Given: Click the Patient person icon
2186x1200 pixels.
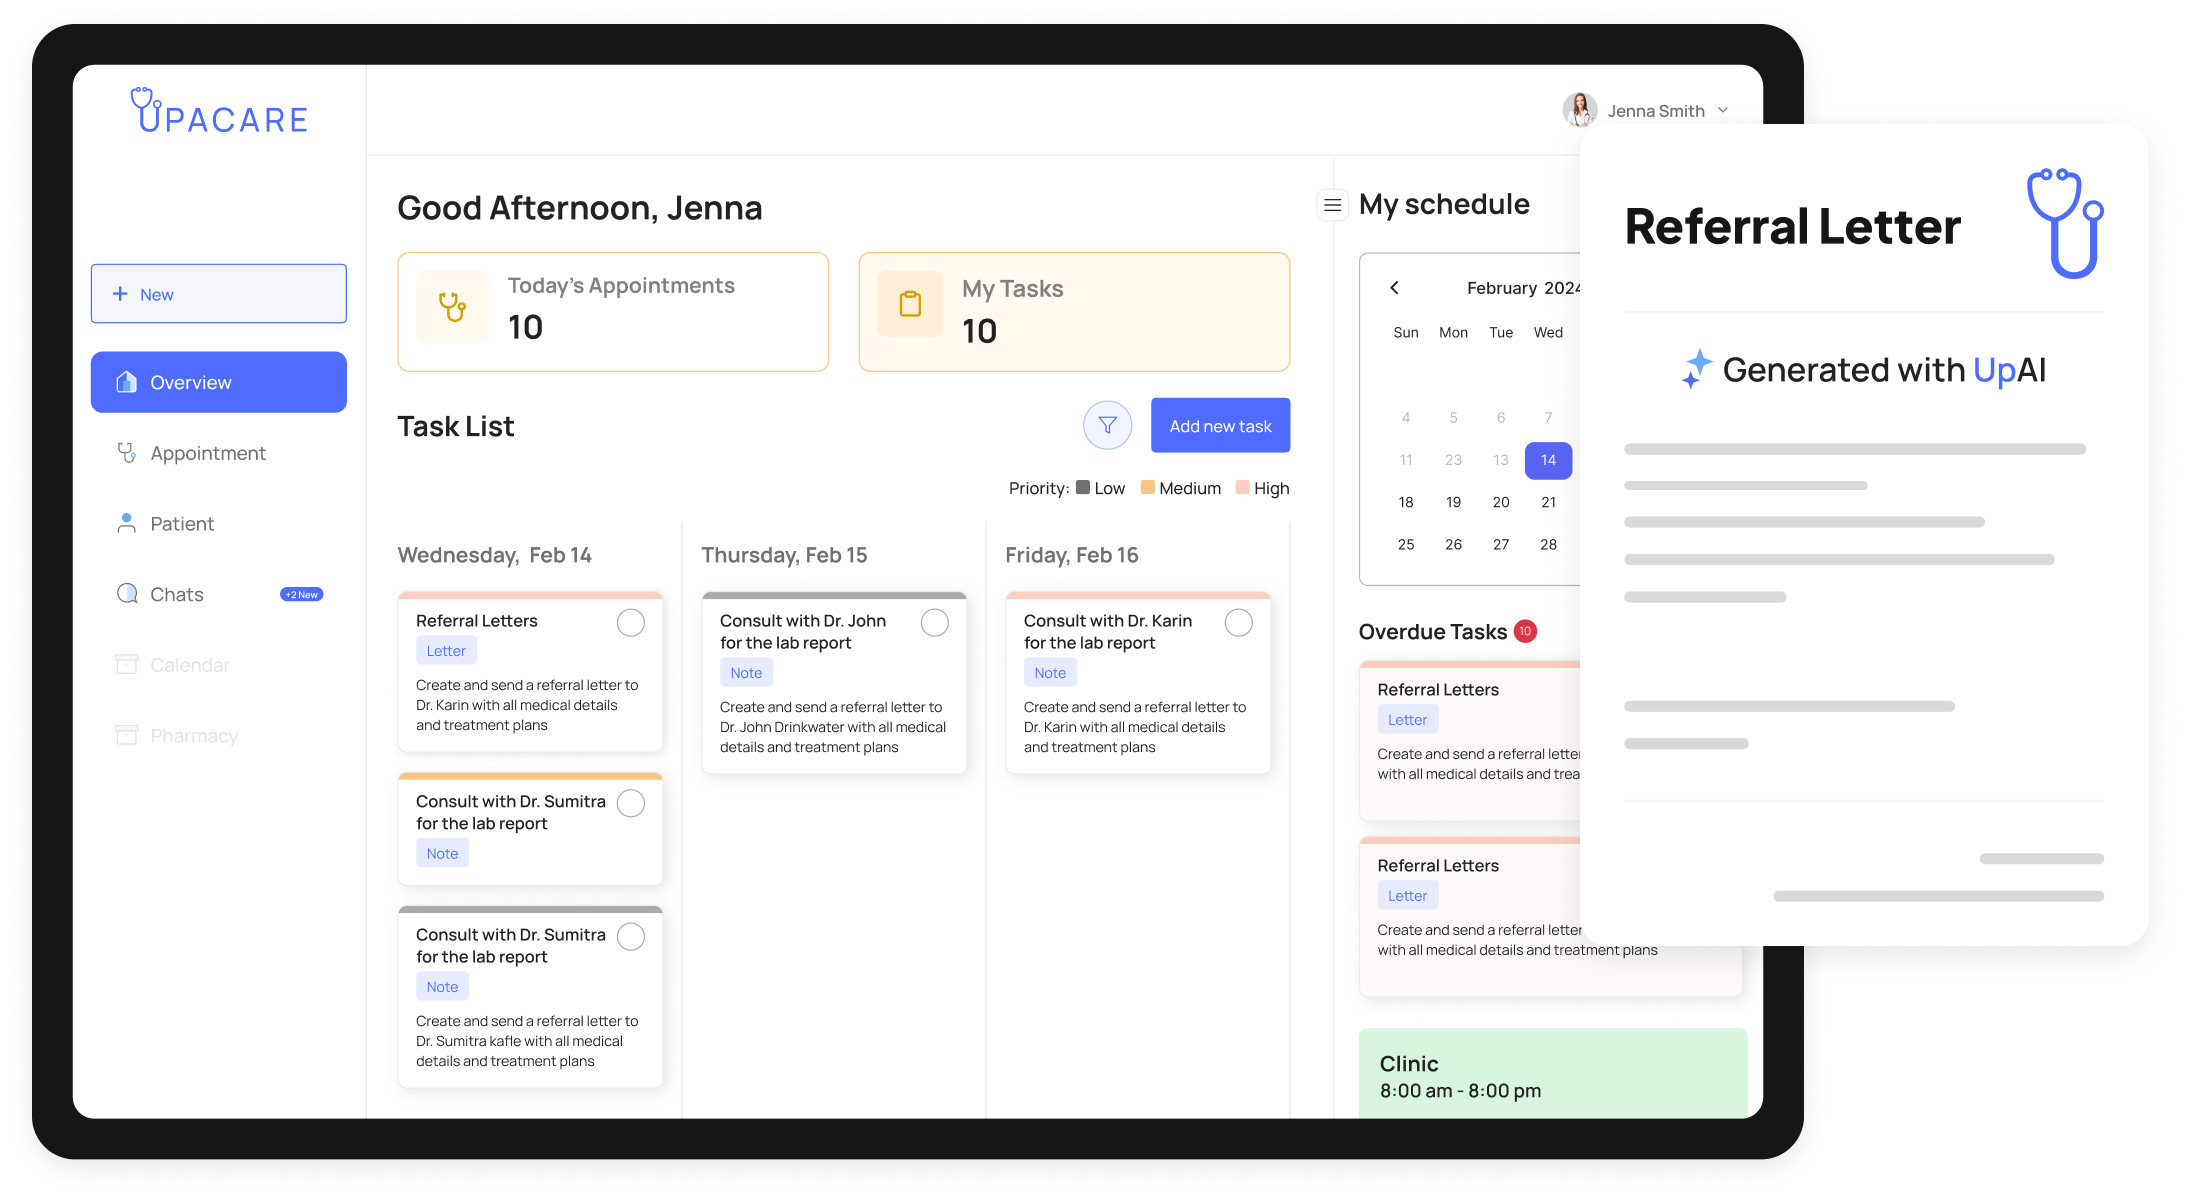Looking at the screenshot, I should tap(126, 523).
